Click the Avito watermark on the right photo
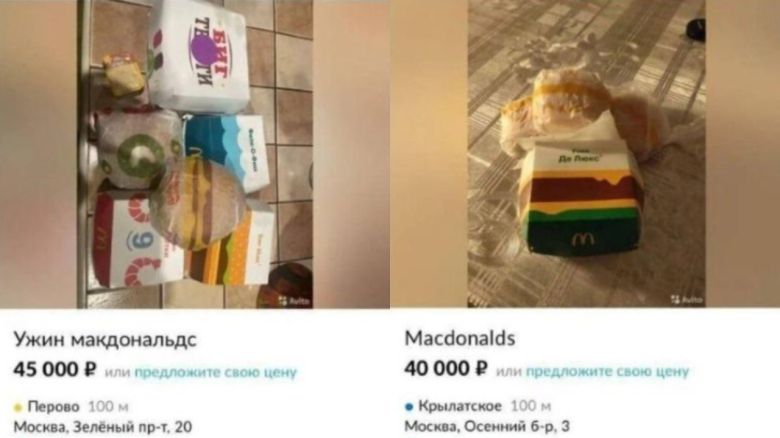The image size is (780, 438). (x=686, y=299)
